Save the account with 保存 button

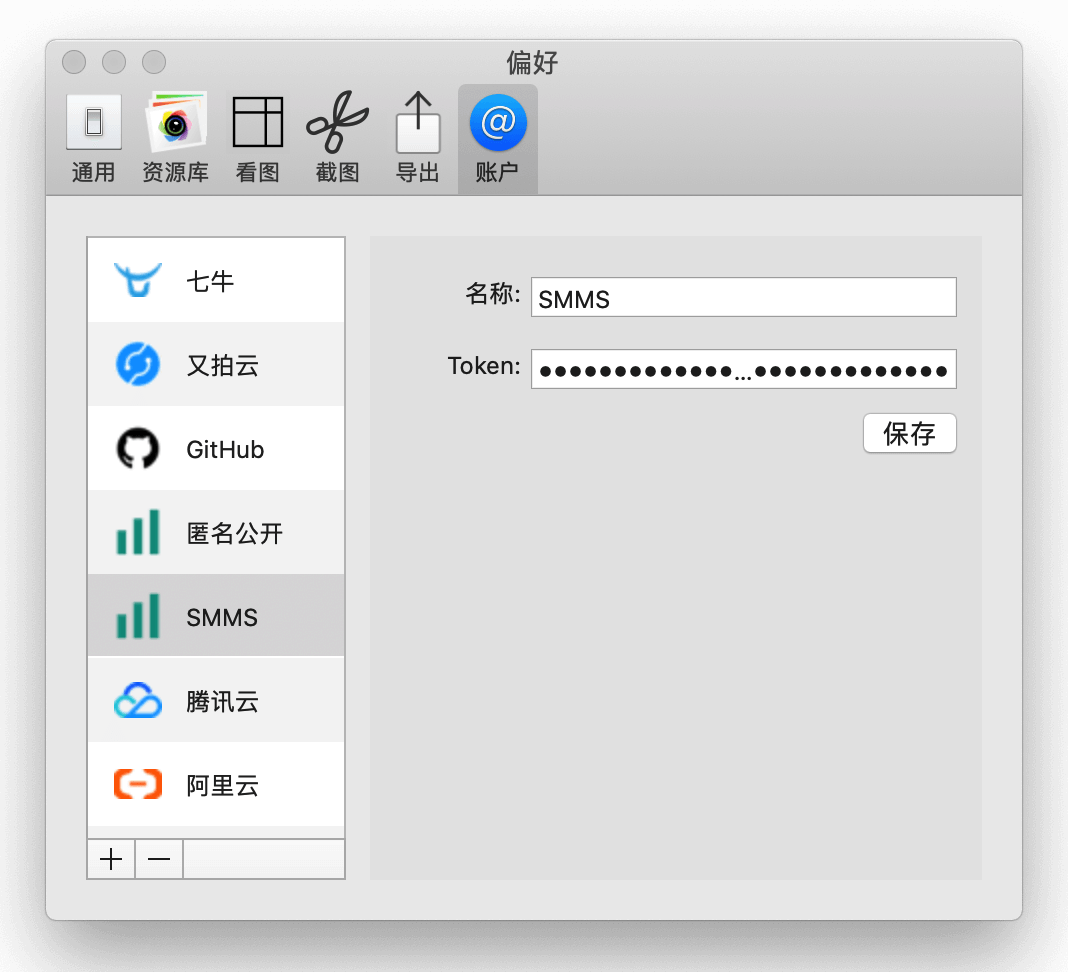pos(910,433)
